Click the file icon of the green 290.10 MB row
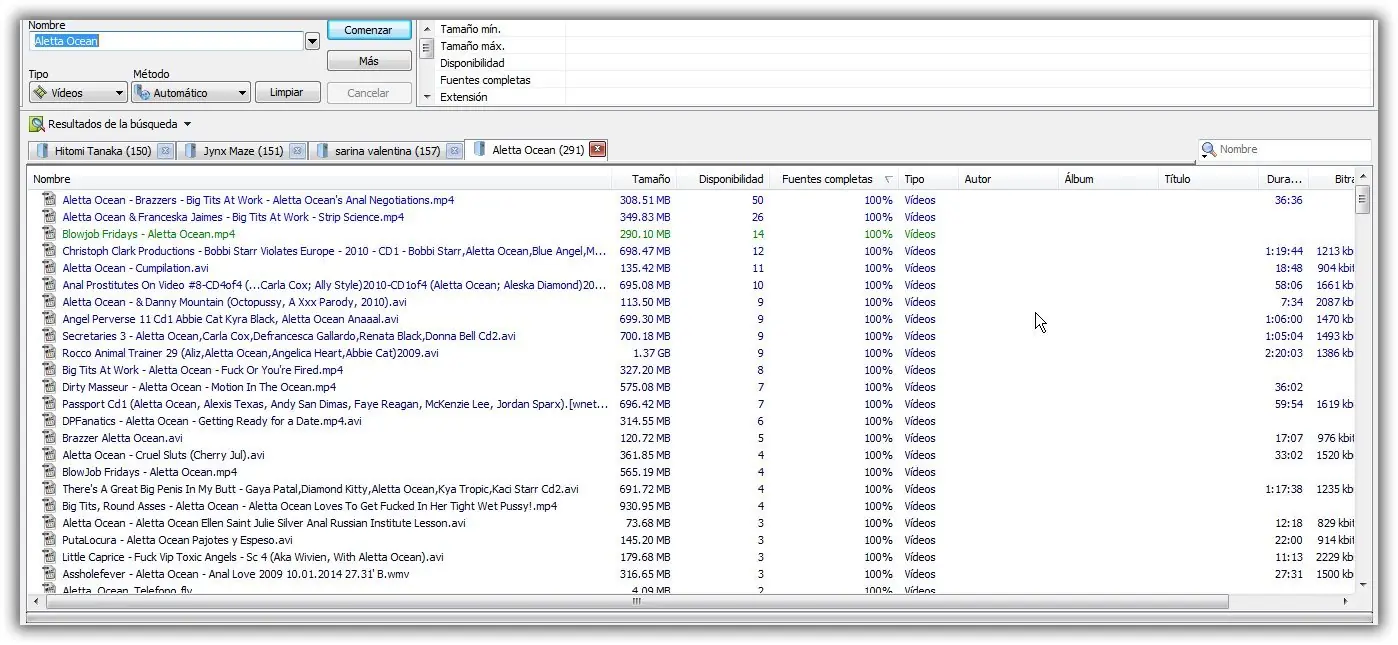 click(49, 234)
